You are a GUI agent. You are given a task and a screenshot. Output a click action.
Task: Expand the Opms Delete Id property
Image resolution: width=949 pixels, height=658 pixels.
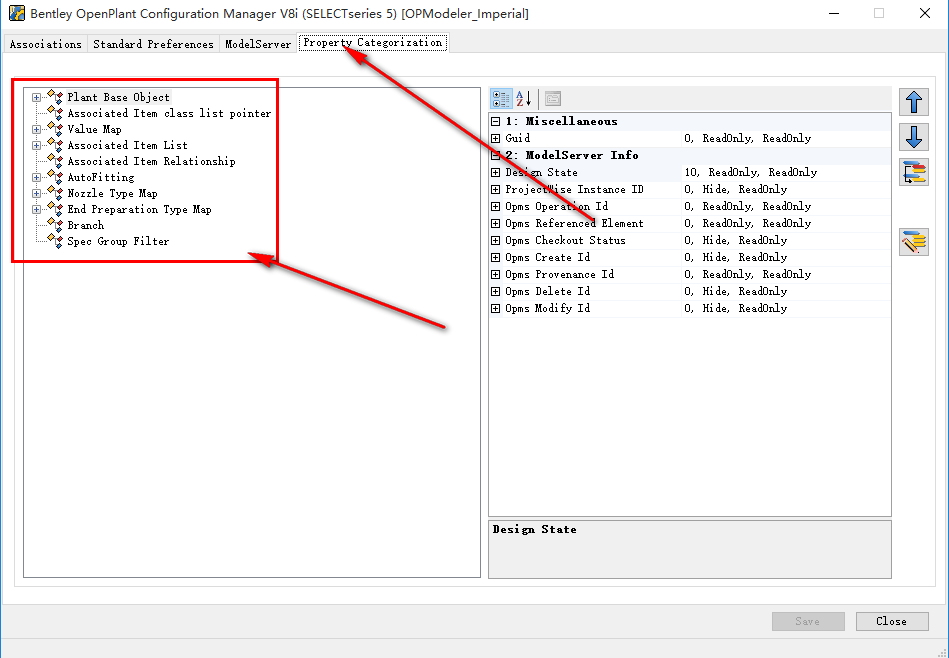tap(496, 291)
